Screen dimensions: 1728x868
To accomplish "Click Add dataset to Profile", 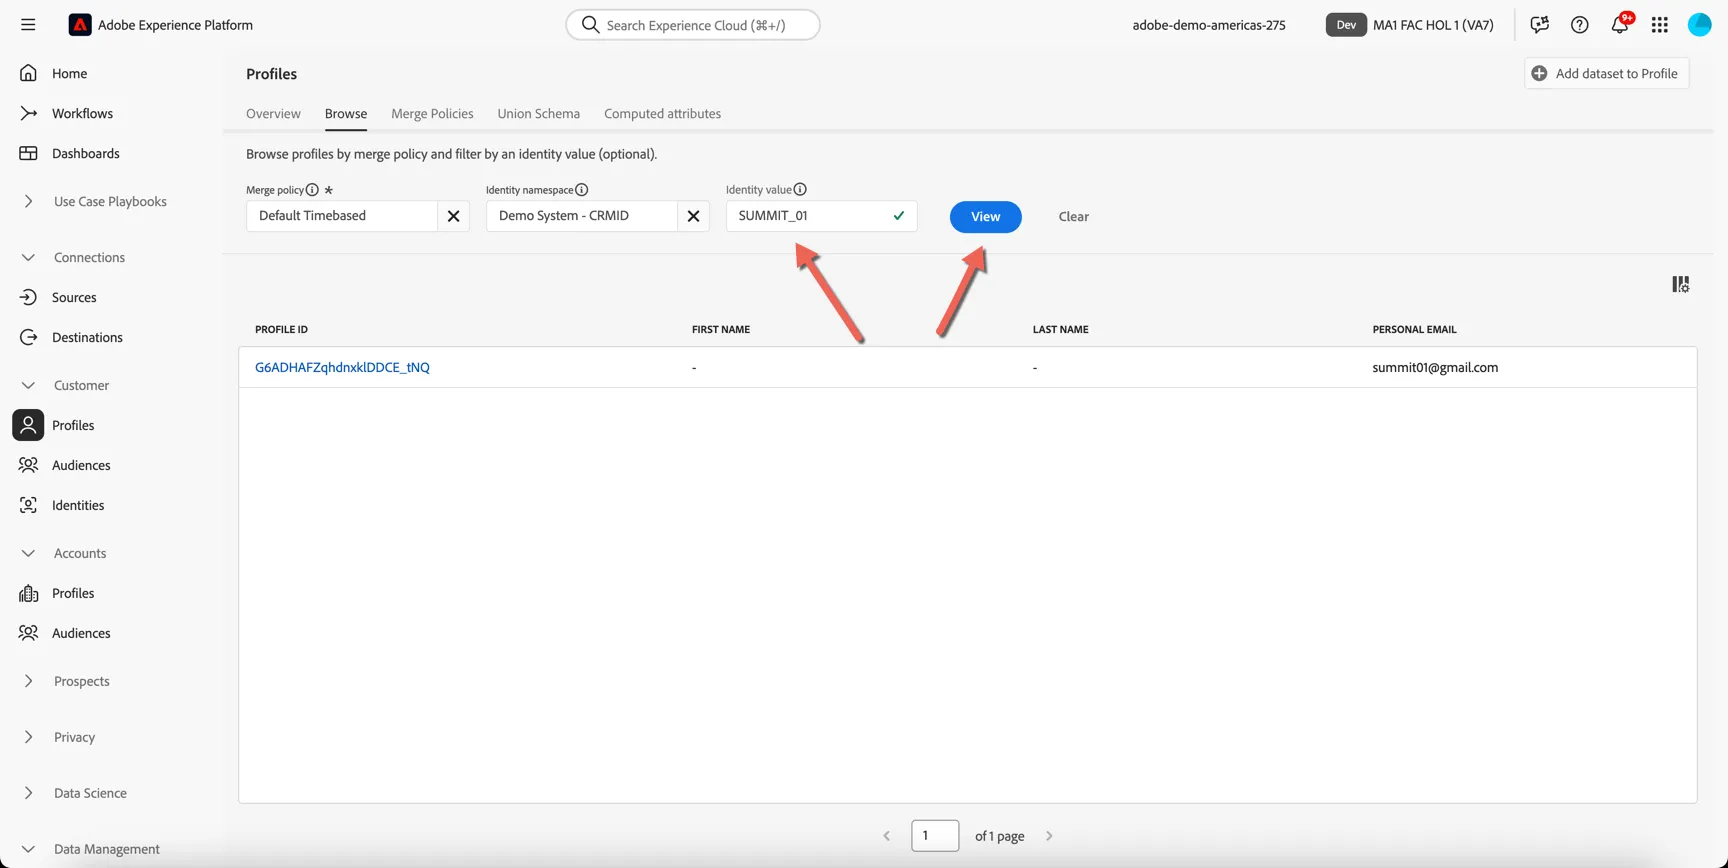I will (1606, 74).
